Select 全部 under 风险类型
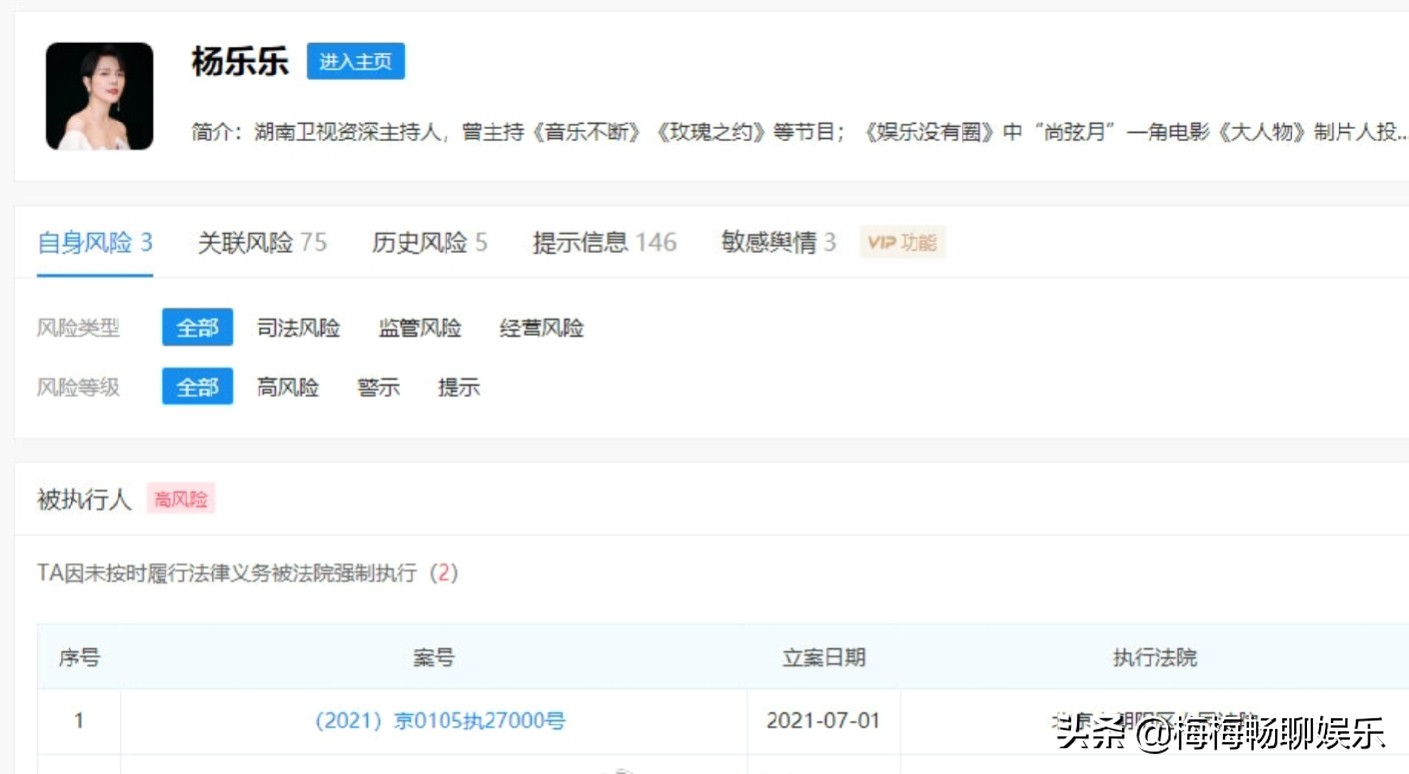The height and width of the screenshot is (774, 1409). coord(196,327)
